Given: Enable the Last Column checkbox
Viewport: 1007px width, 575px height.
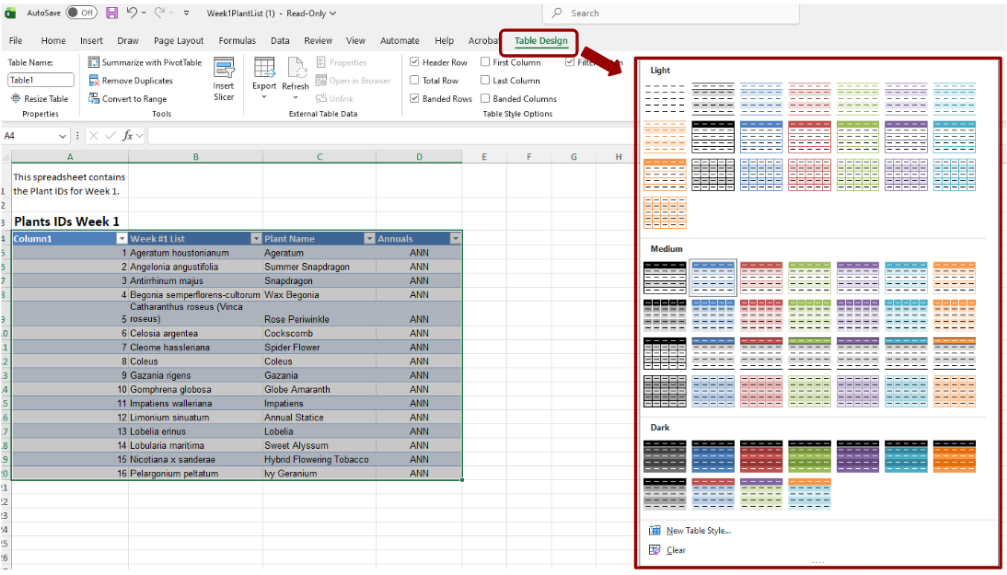Looking at the screenshot, I should coord(486,80).
